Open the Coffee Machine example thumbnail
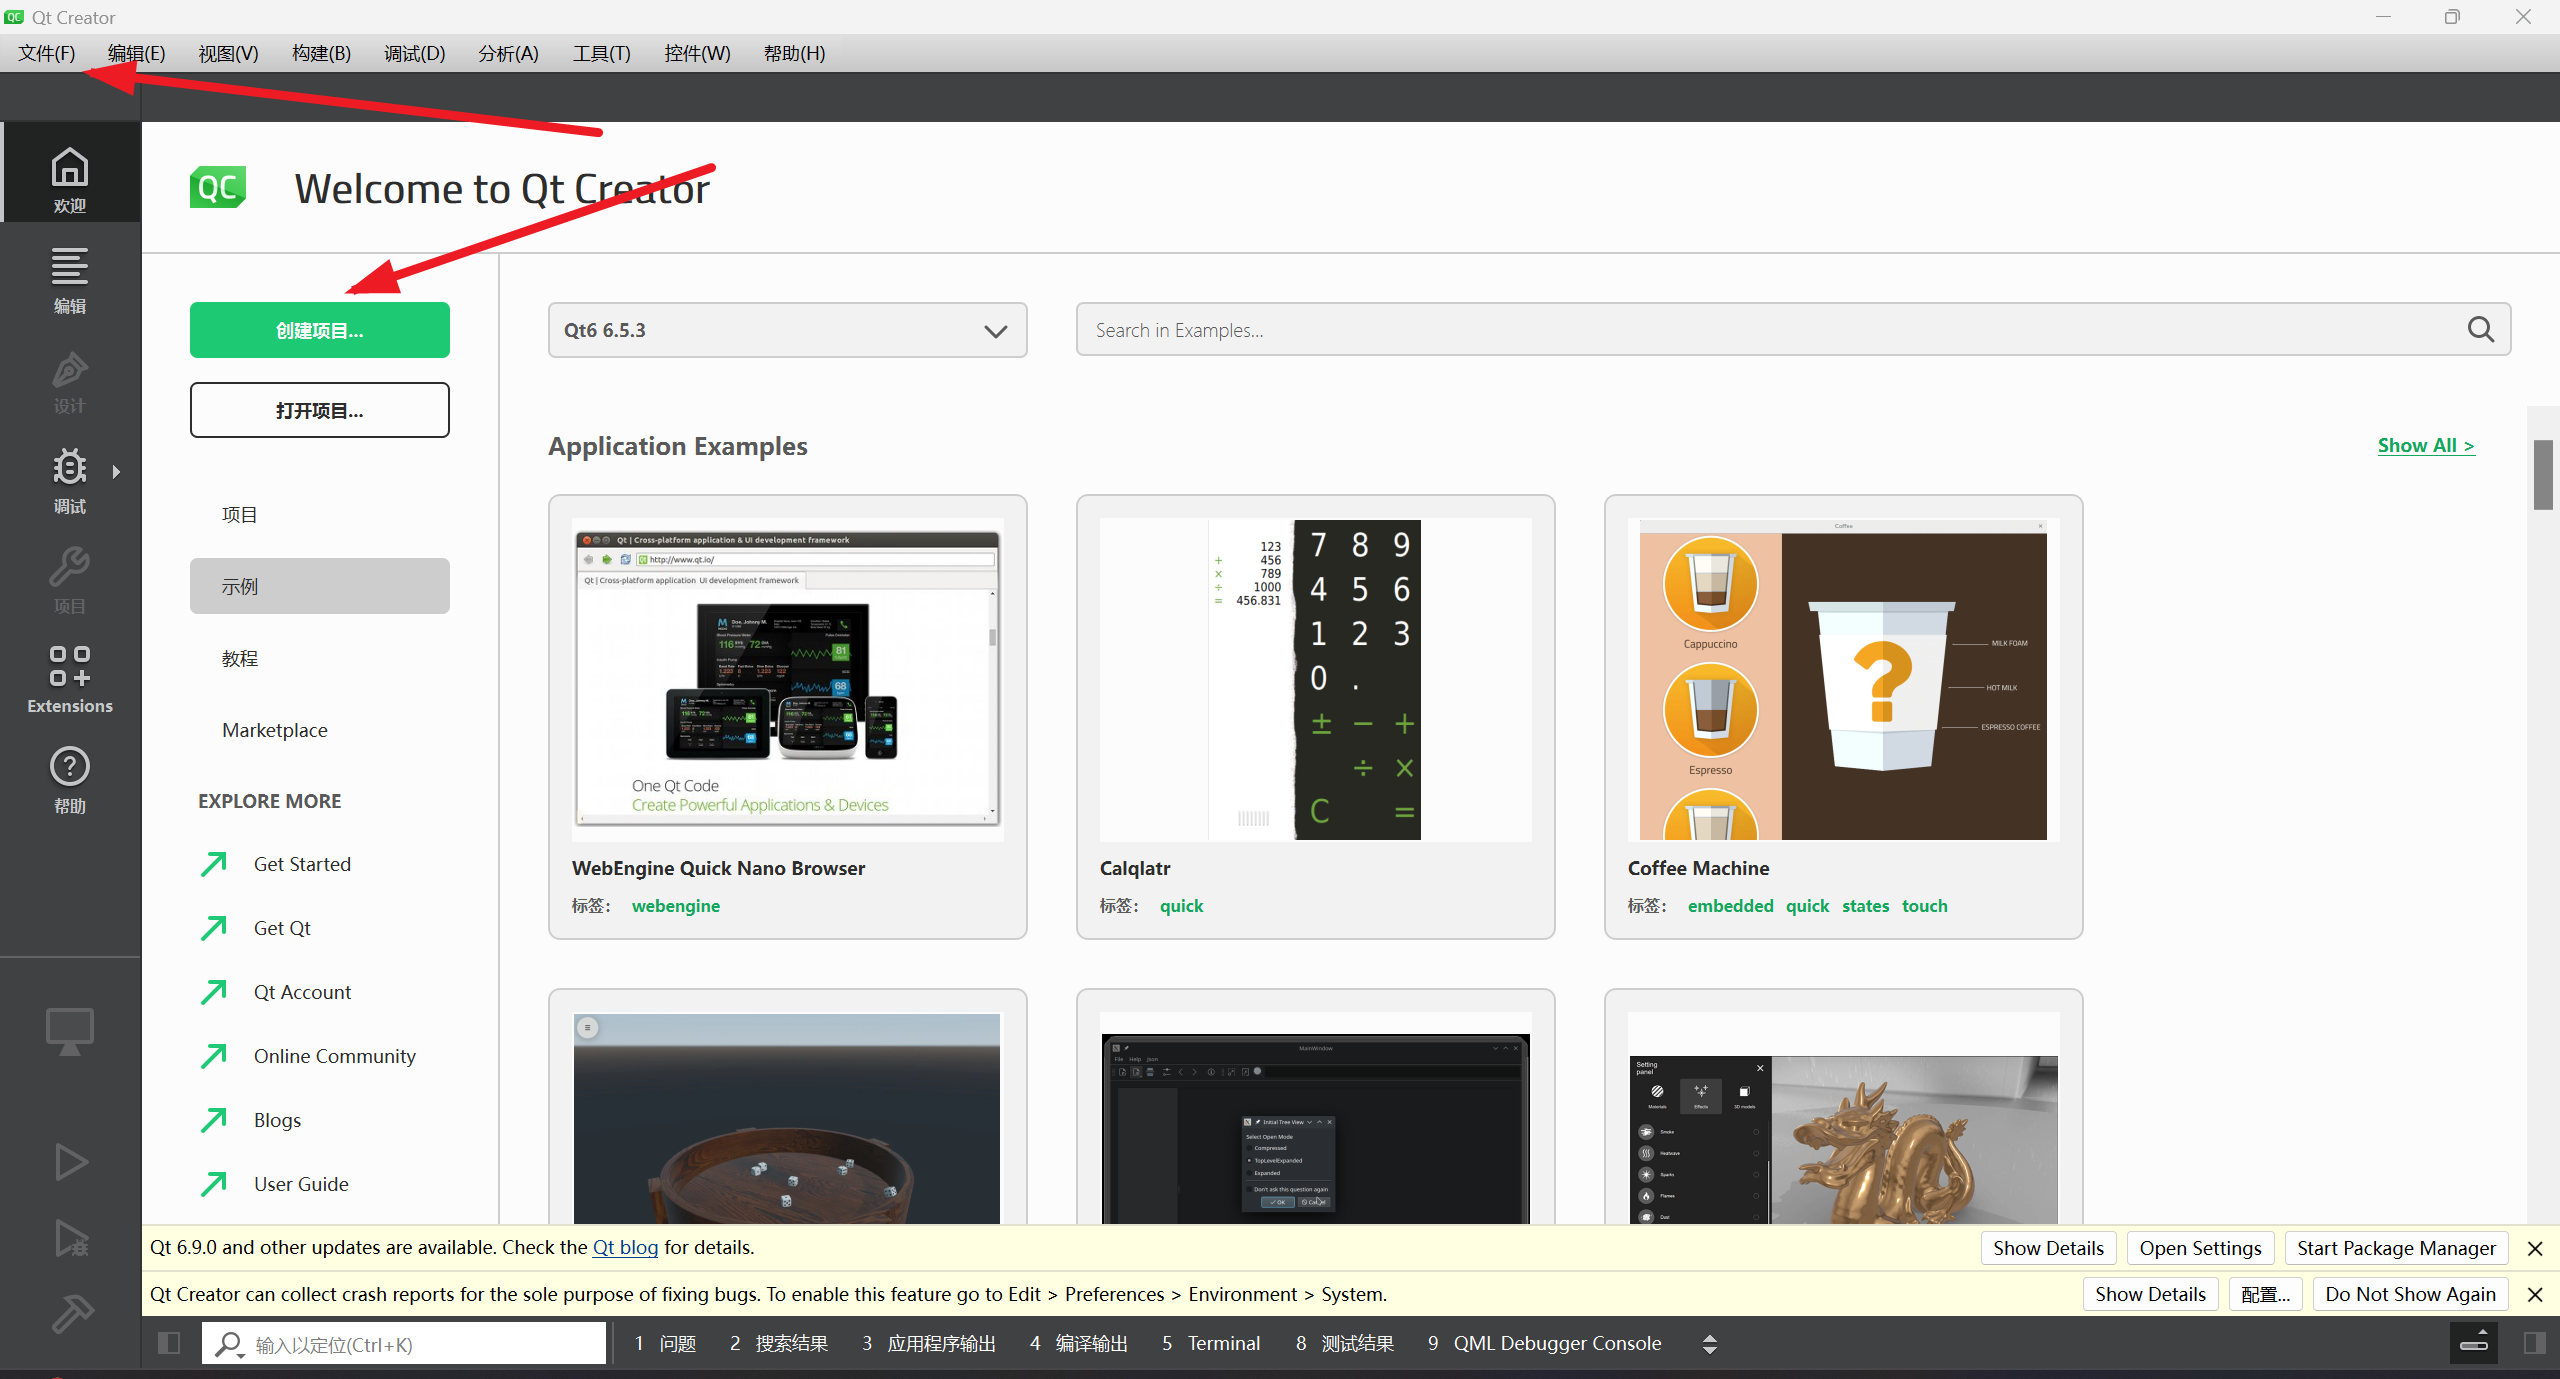2560x1379 pixels. [x=1843, y=679]
